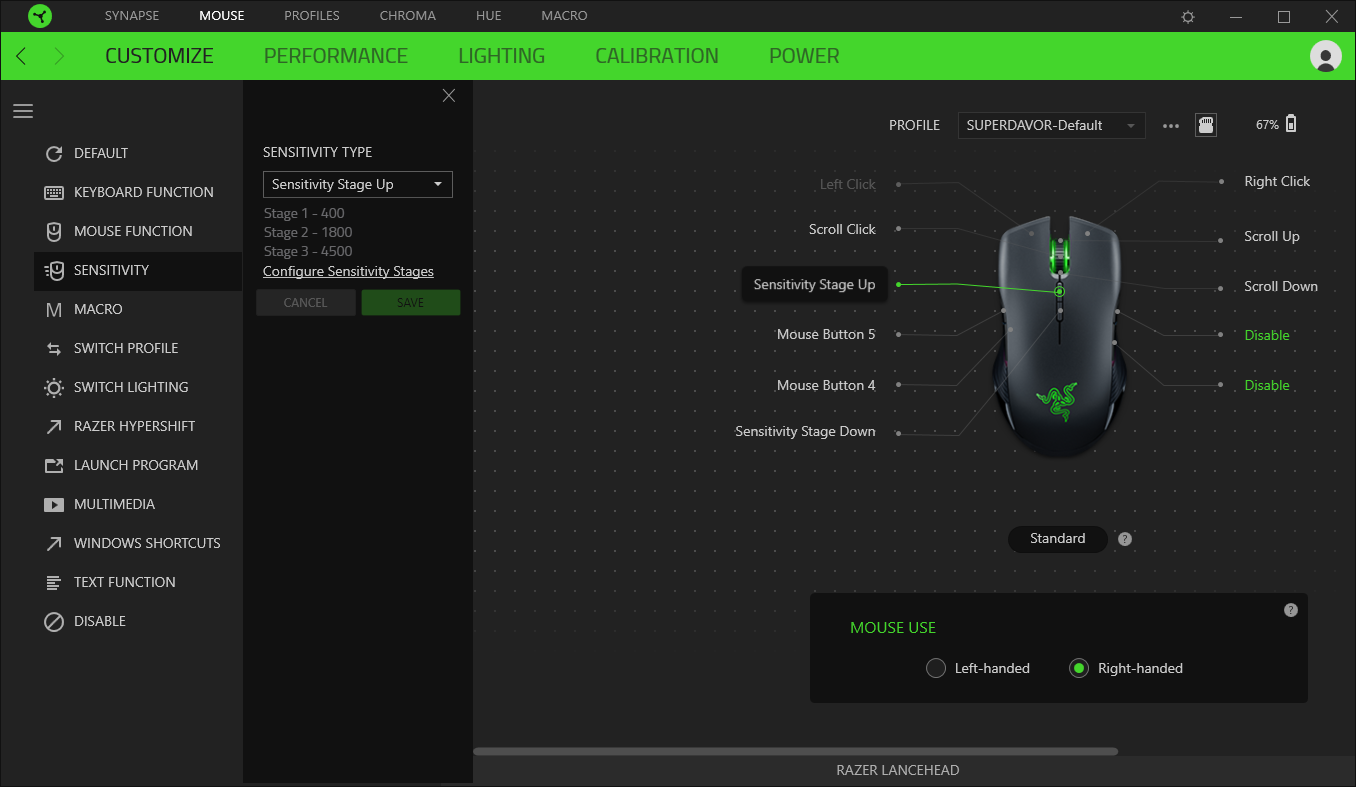Image resolution: width=1356 pixels, height=787 pixels.
Task: Switch to the Mouse tab
Action: [x=221, y=16]
